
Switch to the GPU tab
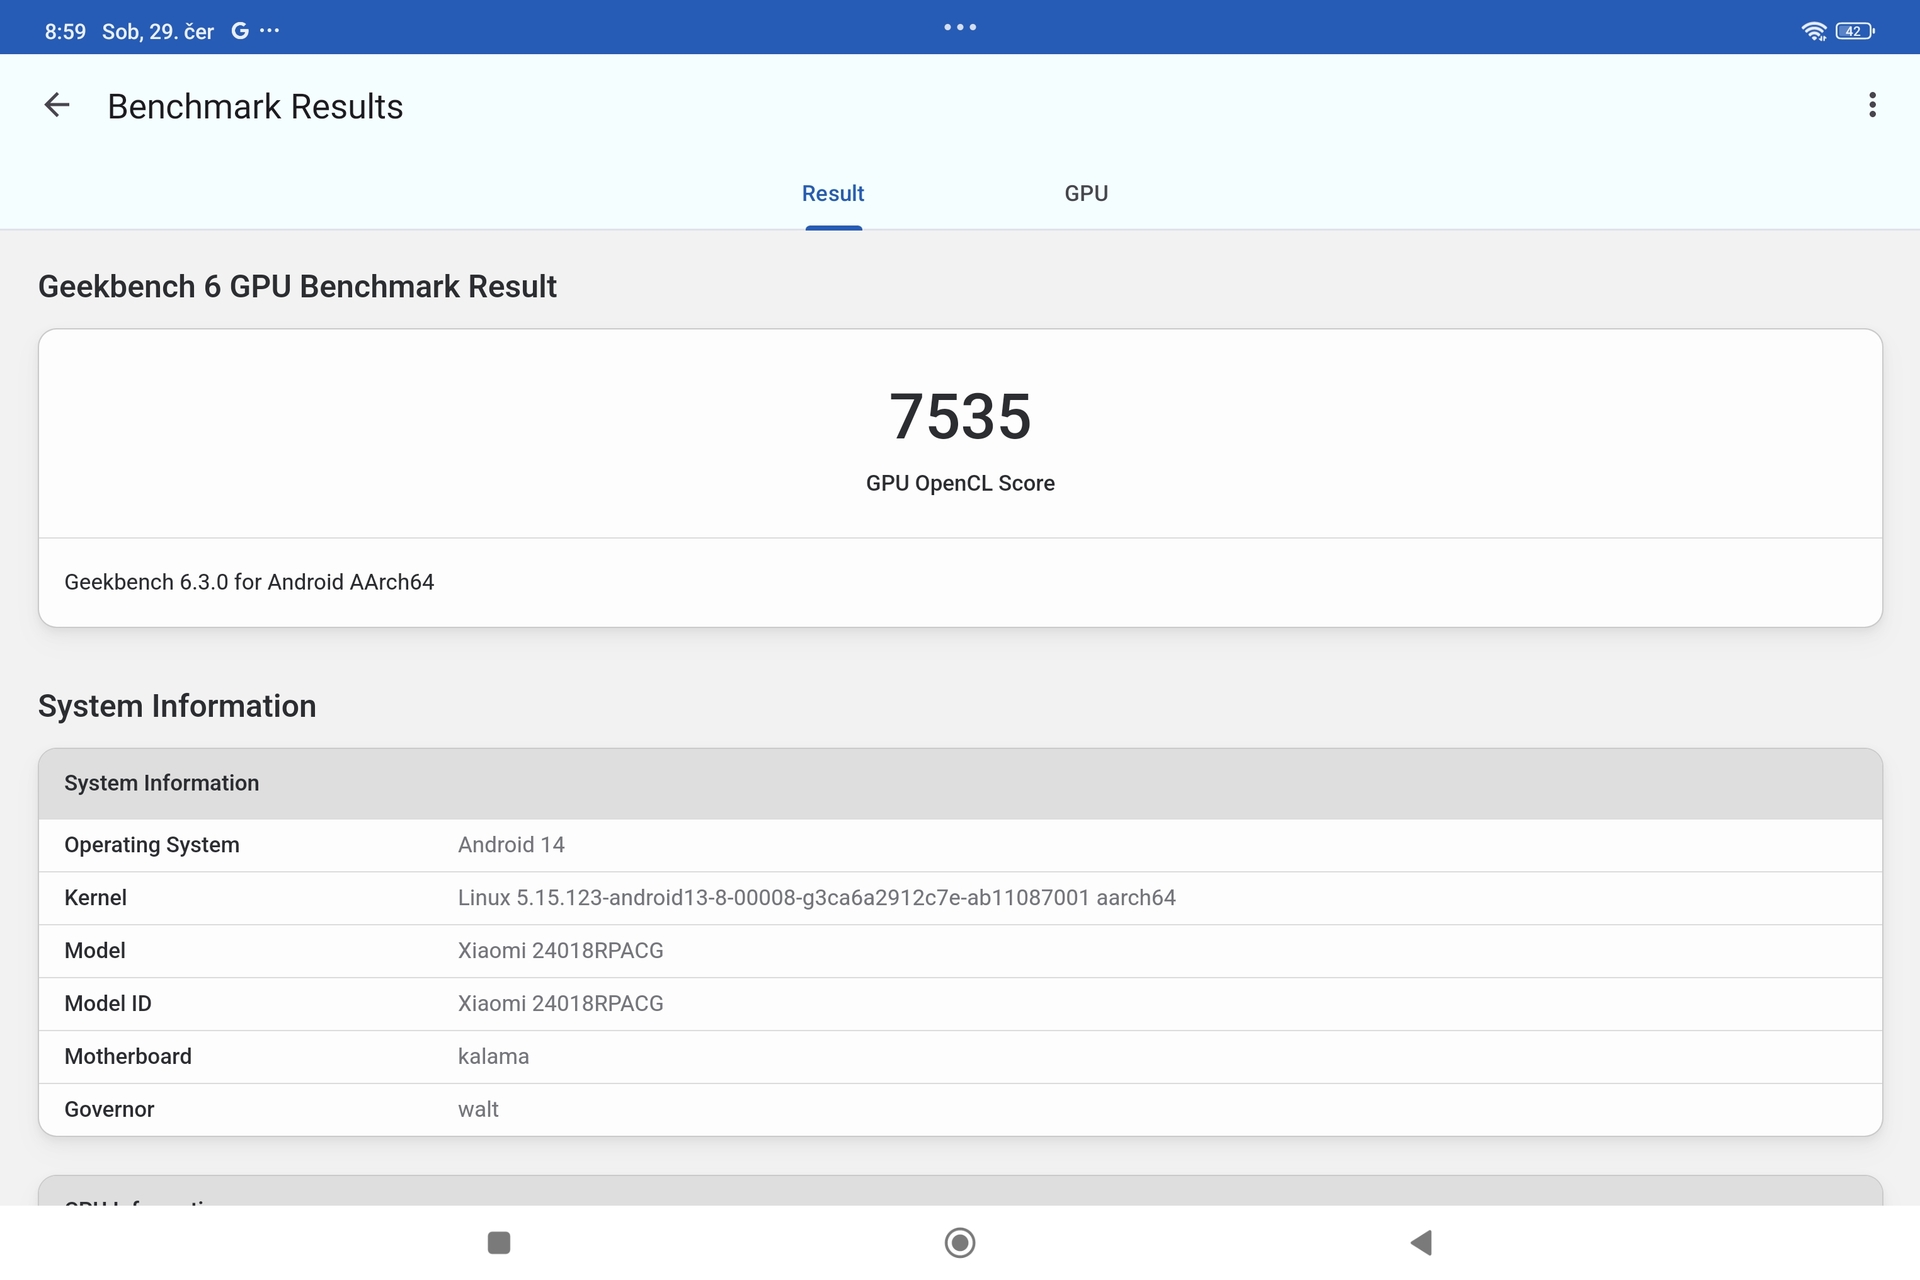click(x=1086, y=193)
